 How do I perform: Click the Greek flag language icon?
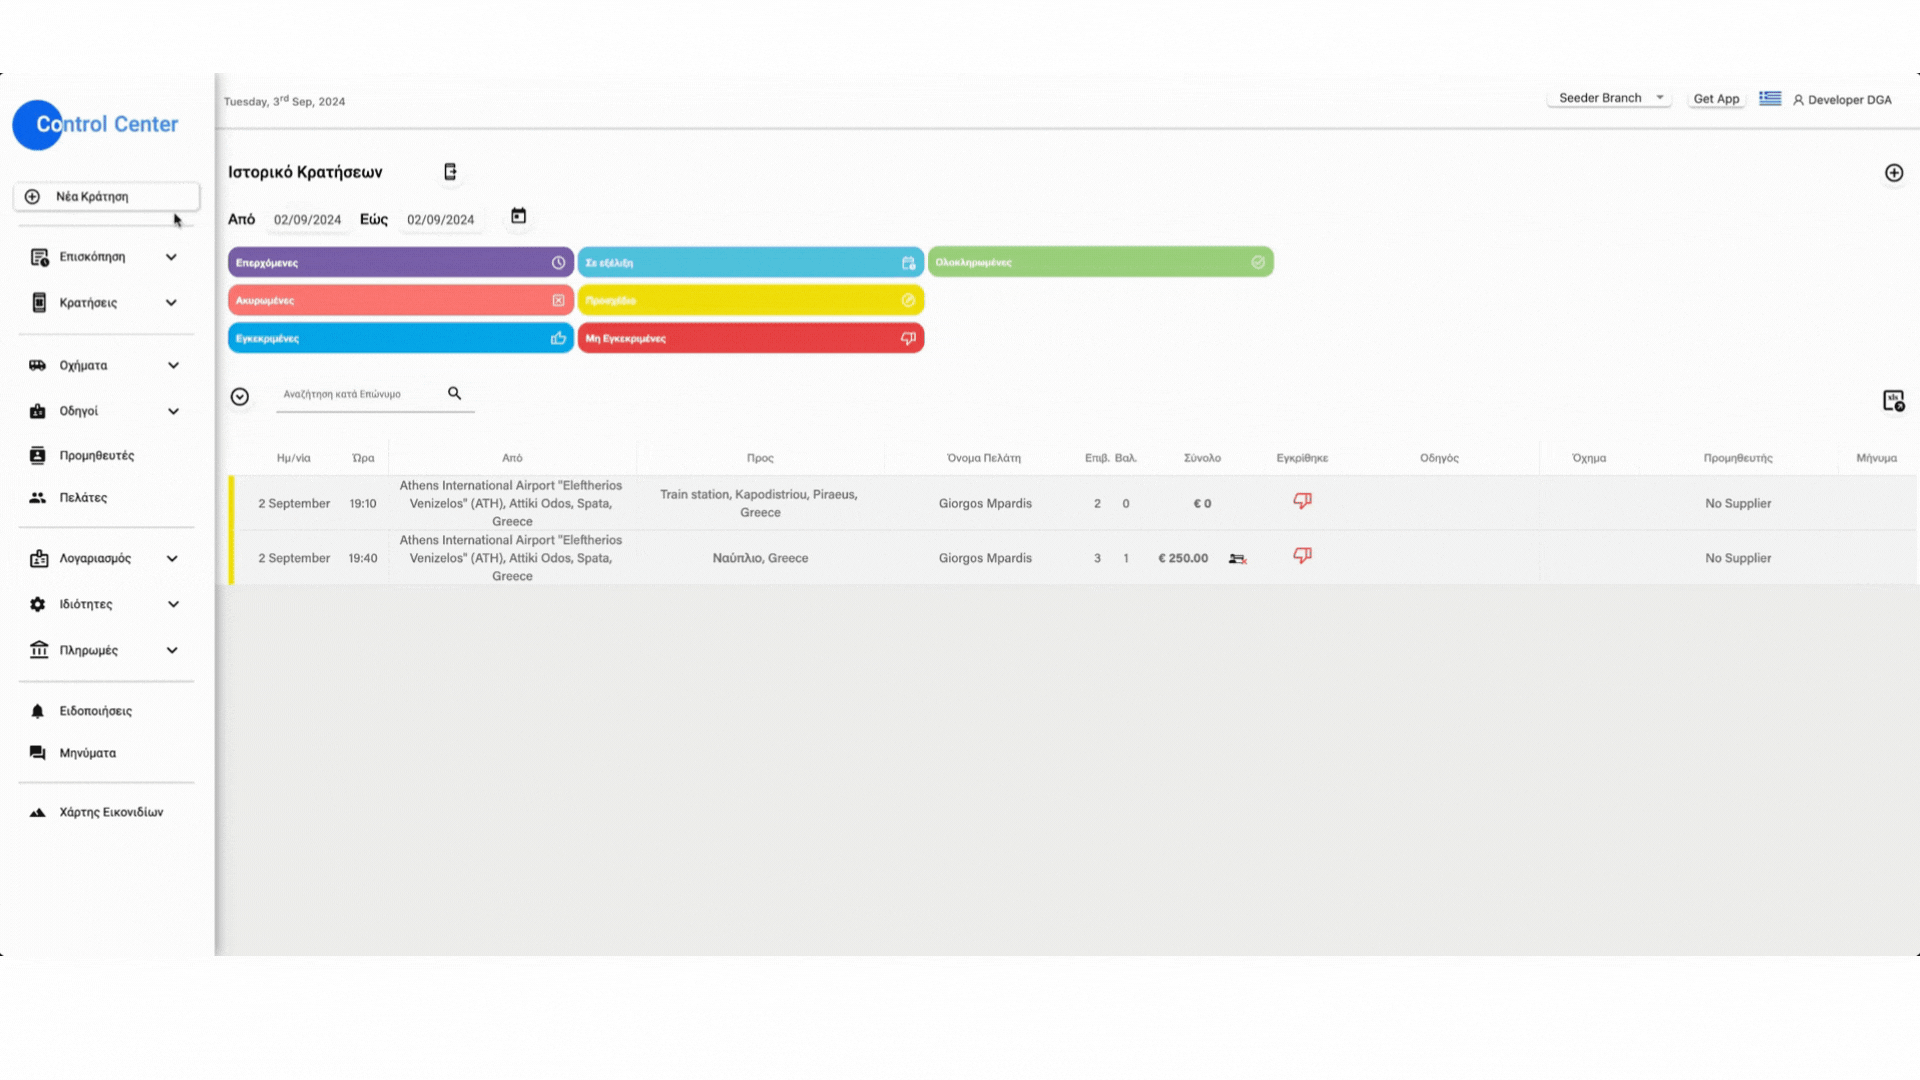1770,98
